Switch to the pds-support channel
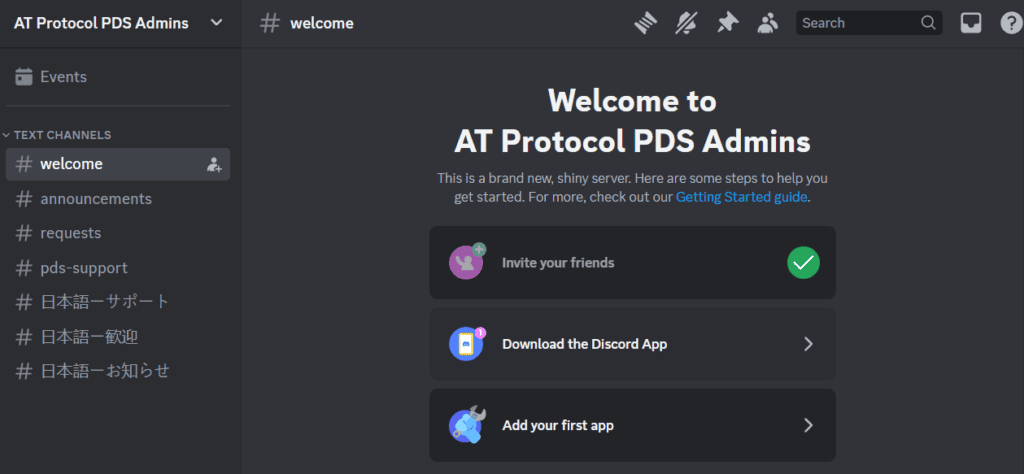This screenshot has height=474, width=1024. click(x=118, y=268)
